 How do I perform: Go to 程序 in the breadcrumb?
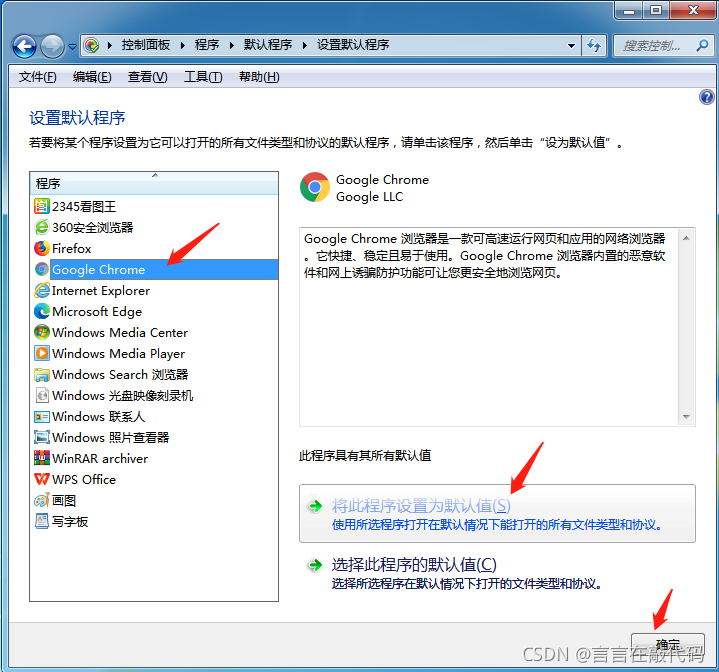pos(207,45)
